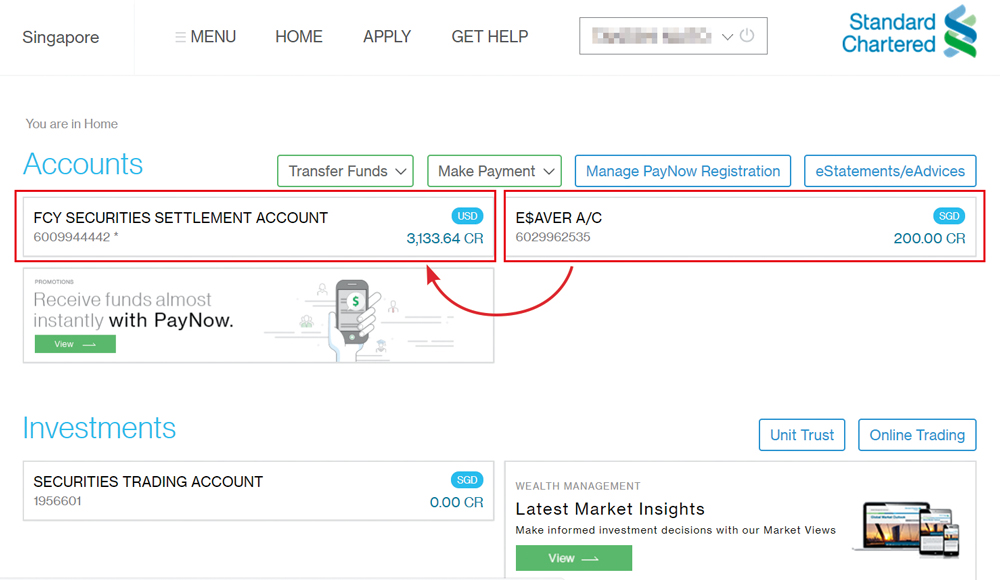Screen dimensions: 1000x580
Task: Click the hamburger MENU icon
Action: [x=180, y=37]
